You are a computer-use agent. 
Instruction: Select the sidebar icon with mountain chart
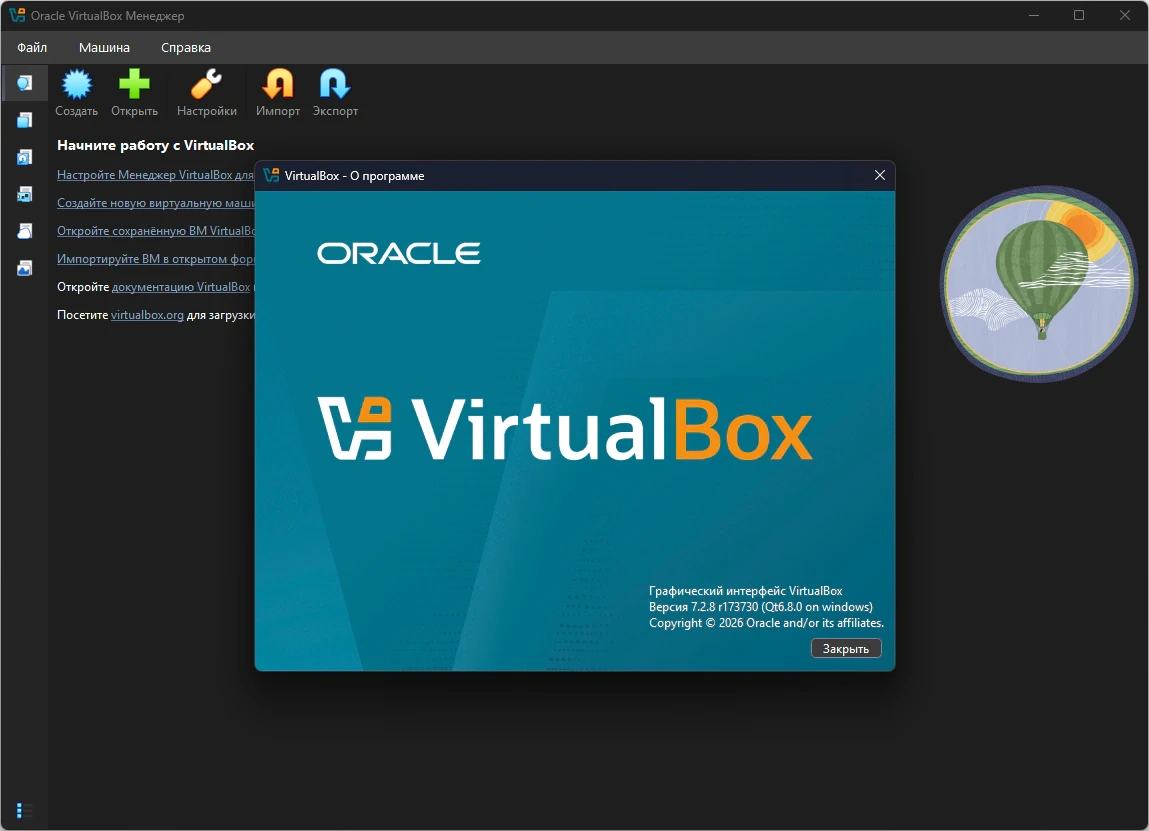click(25, 268)
